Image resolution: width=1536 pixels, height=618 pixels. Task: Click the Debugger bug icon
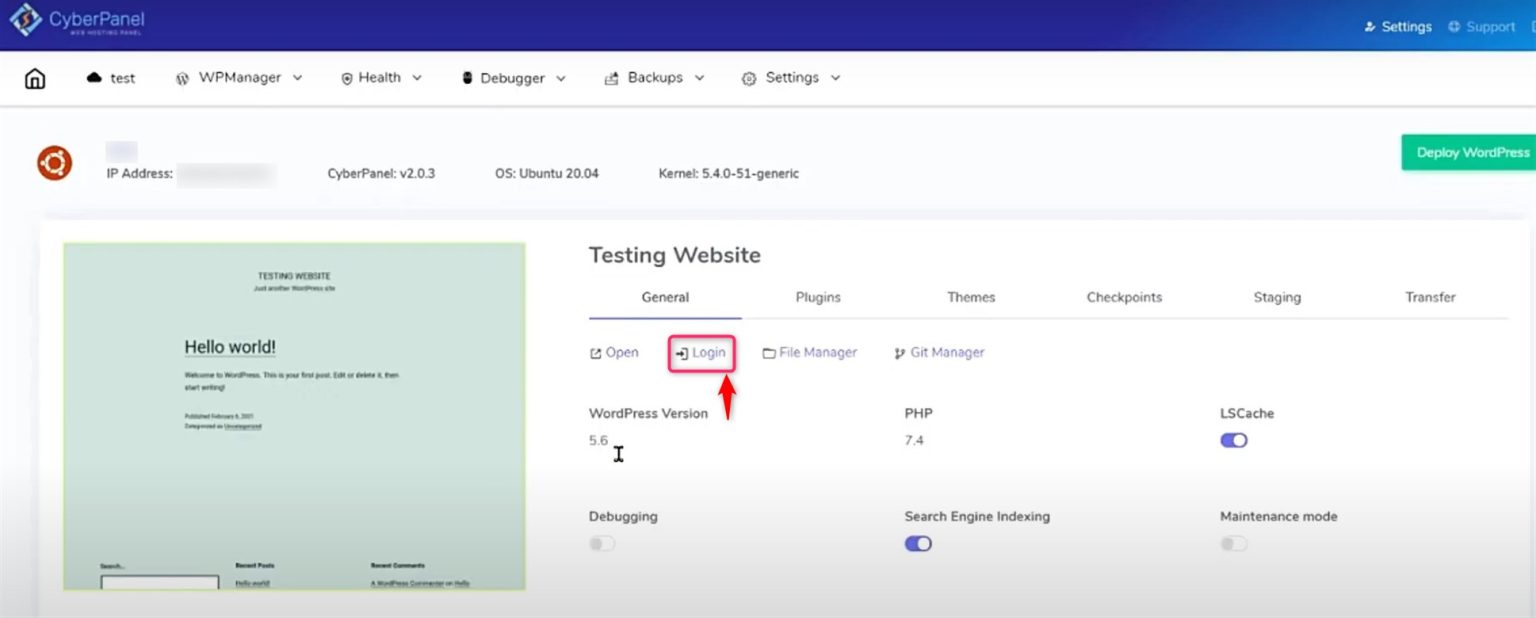pos(466,77)
